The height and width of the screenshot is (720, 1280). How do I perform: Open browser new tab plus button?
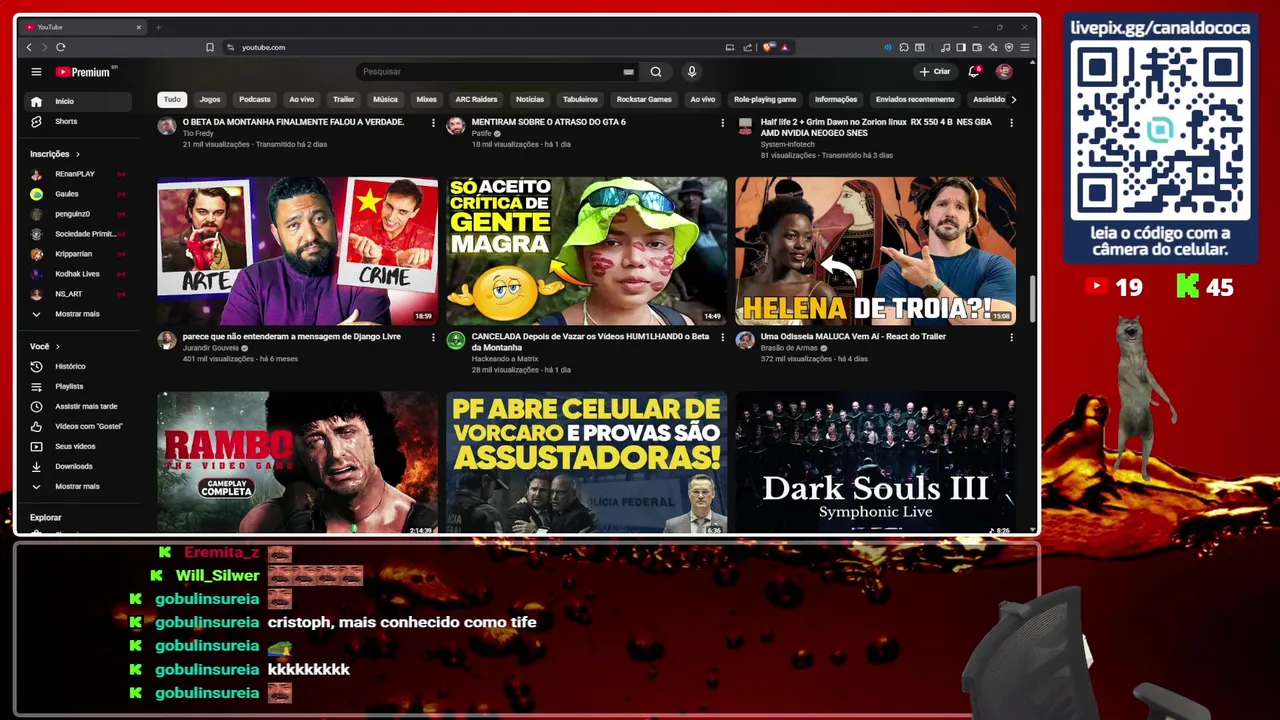click(158, 27)
